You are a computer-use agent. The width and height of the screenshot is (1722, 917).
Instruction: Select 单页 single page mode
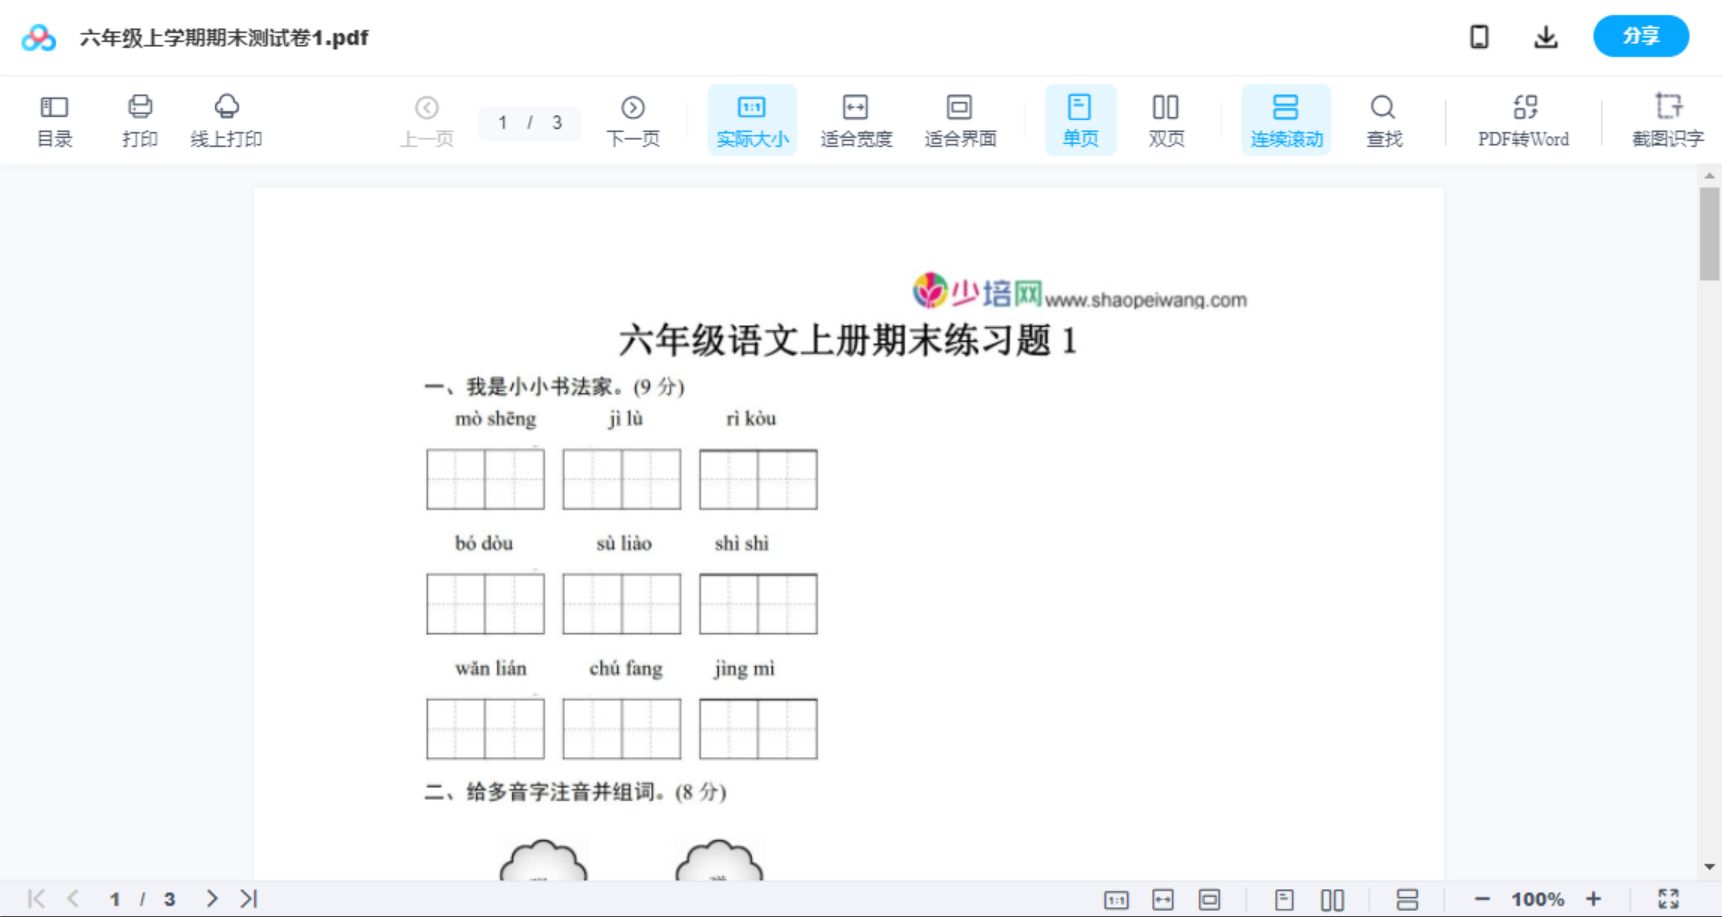[1080, 119]
